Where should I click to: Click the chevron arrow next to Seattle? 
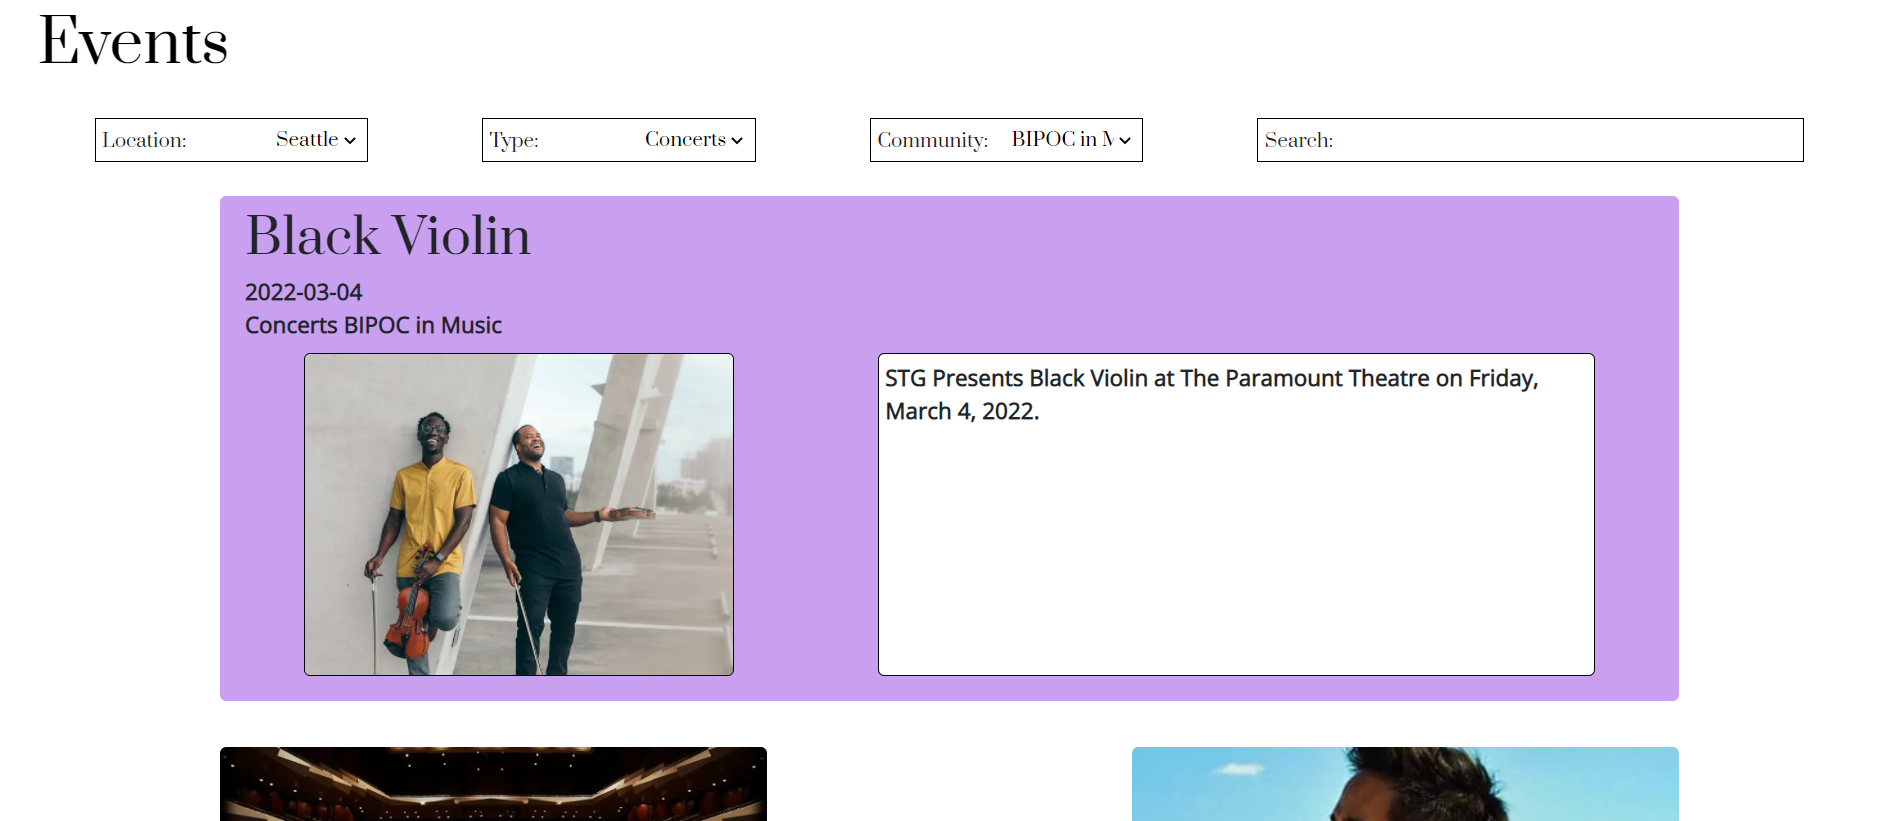pyautogui.click(x=350, y=141)
